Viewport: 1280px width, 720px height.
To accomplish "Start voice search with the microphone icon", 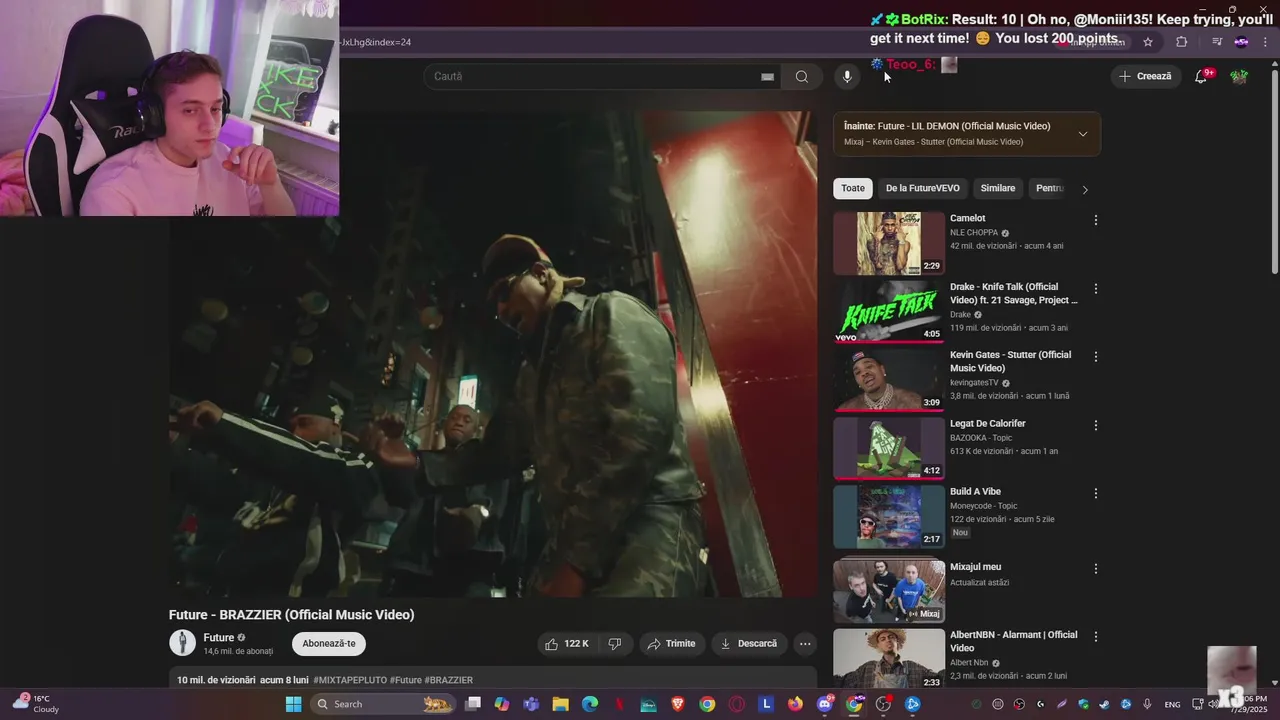I will tap(847, 76).
